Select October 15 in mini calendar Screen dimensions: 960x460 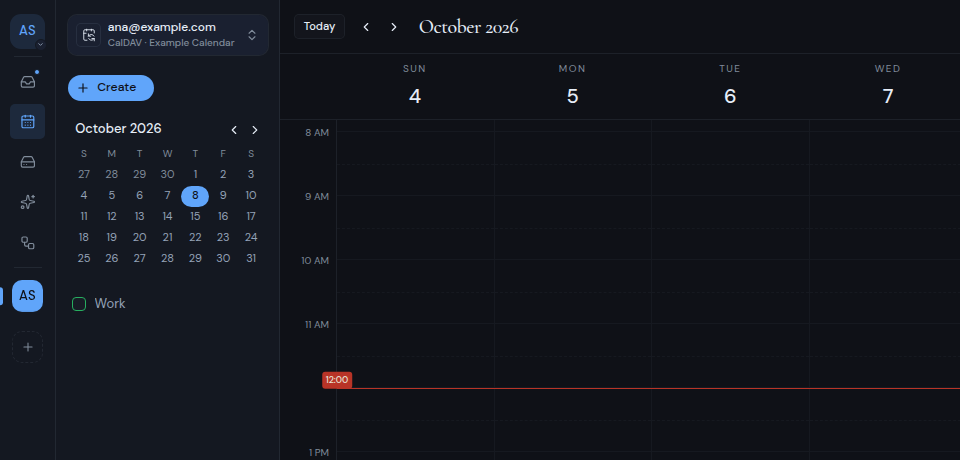coord(195,216)
